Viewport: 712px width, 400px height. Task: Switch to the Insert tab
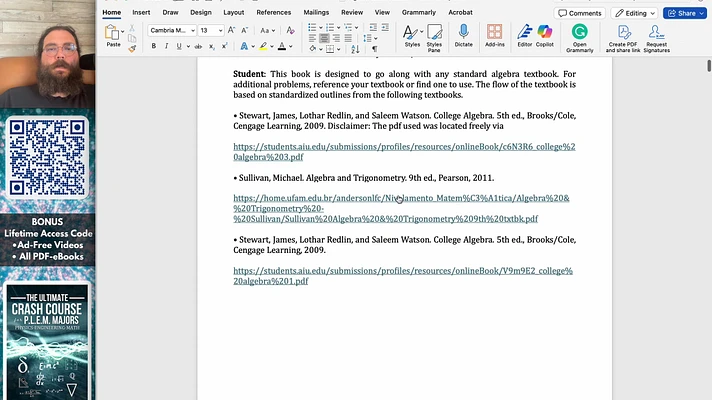point(141,12)
